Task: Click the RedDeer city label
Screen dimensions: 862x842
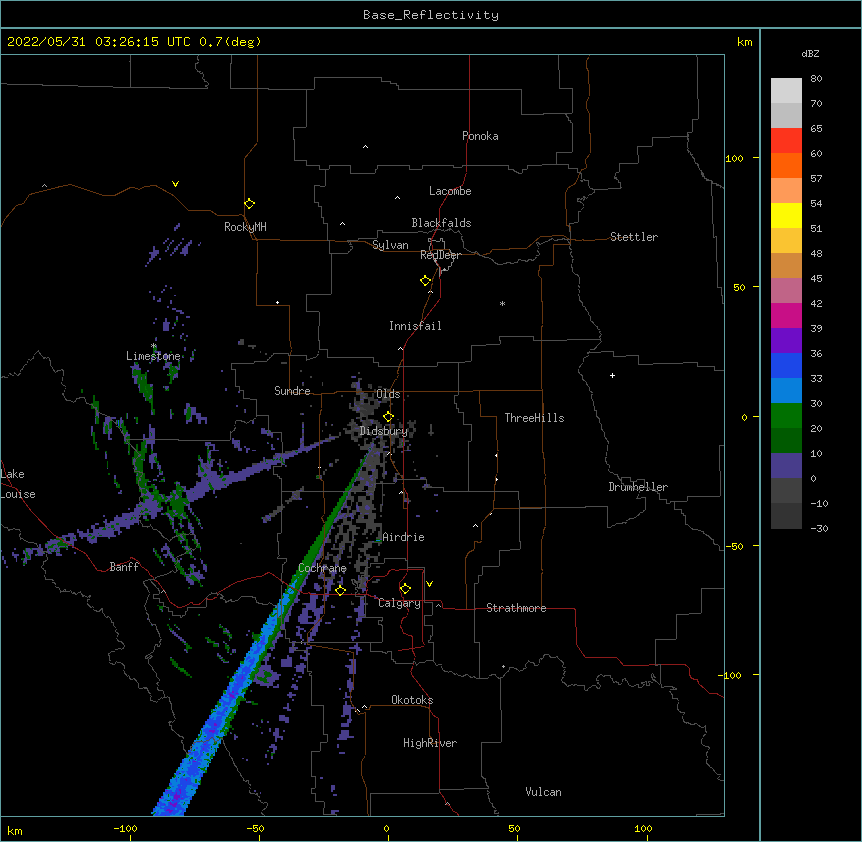Action: [440, 255]
